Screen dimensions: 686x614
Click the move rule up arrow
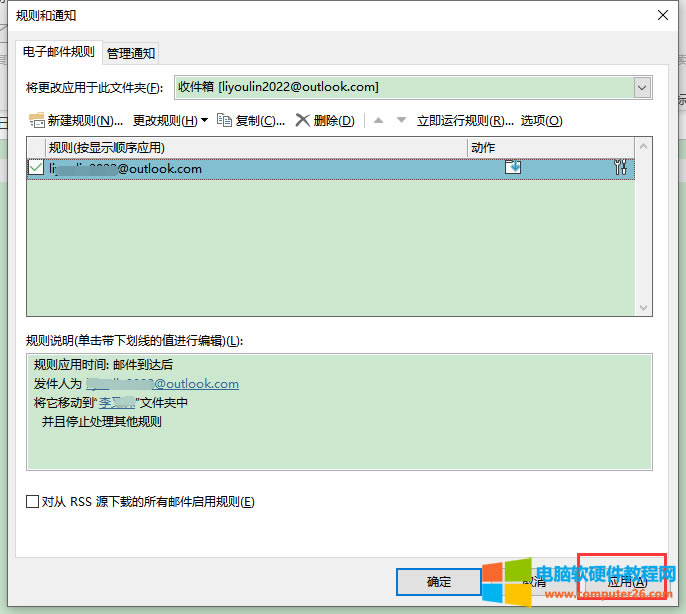coord(378,121)
